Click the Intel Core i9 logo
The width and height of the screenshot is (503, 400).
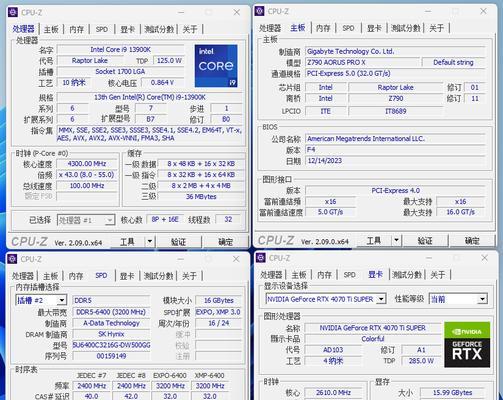click(216, 66)
